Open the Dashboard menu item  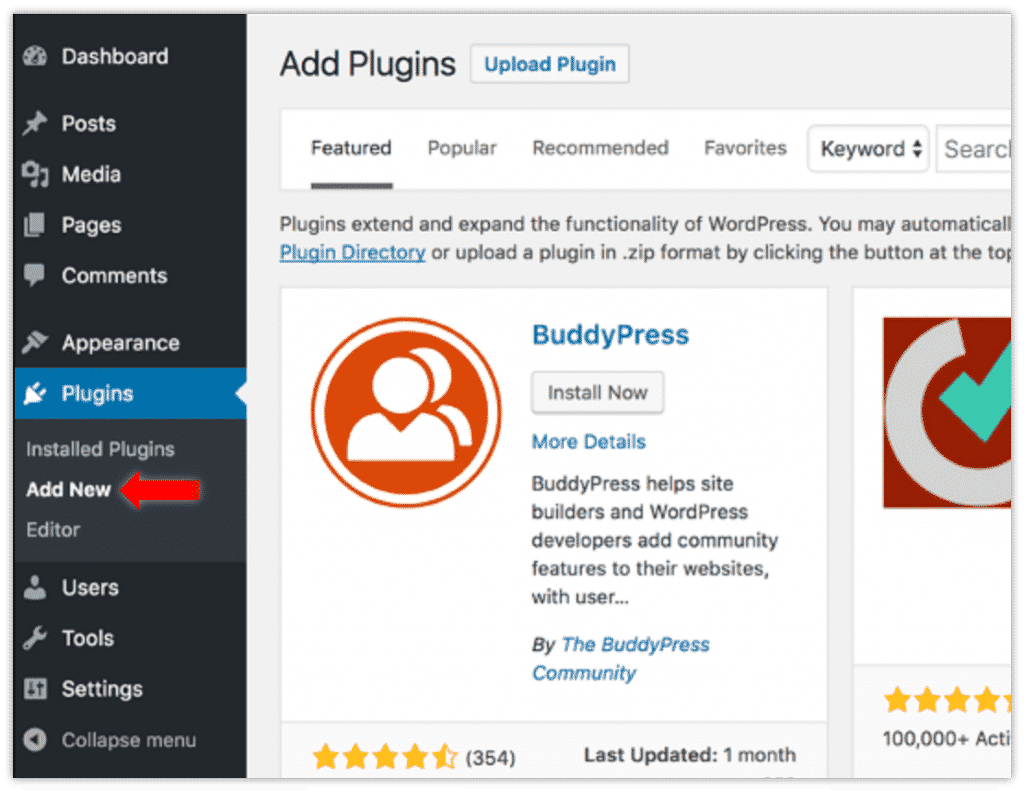tap(115, 56)
